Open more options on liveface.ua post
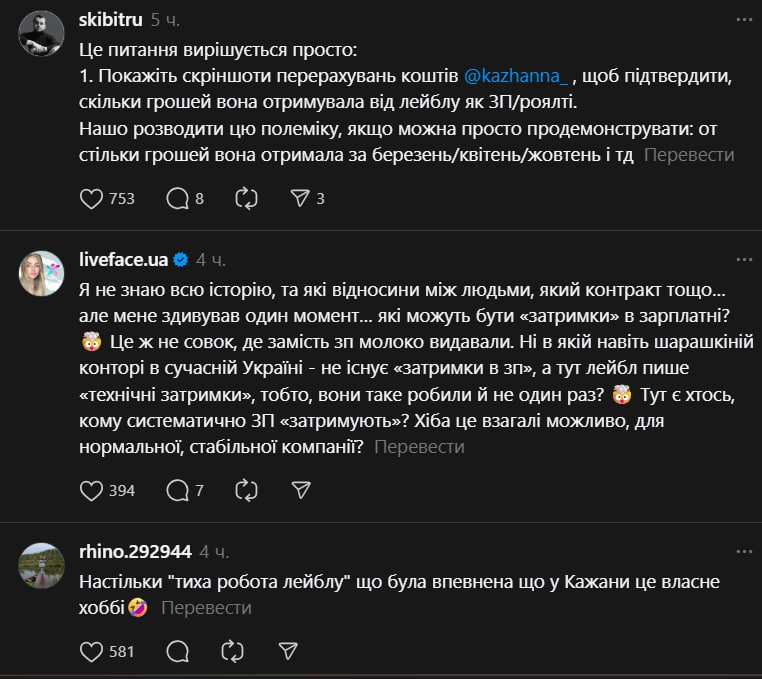 742,260
